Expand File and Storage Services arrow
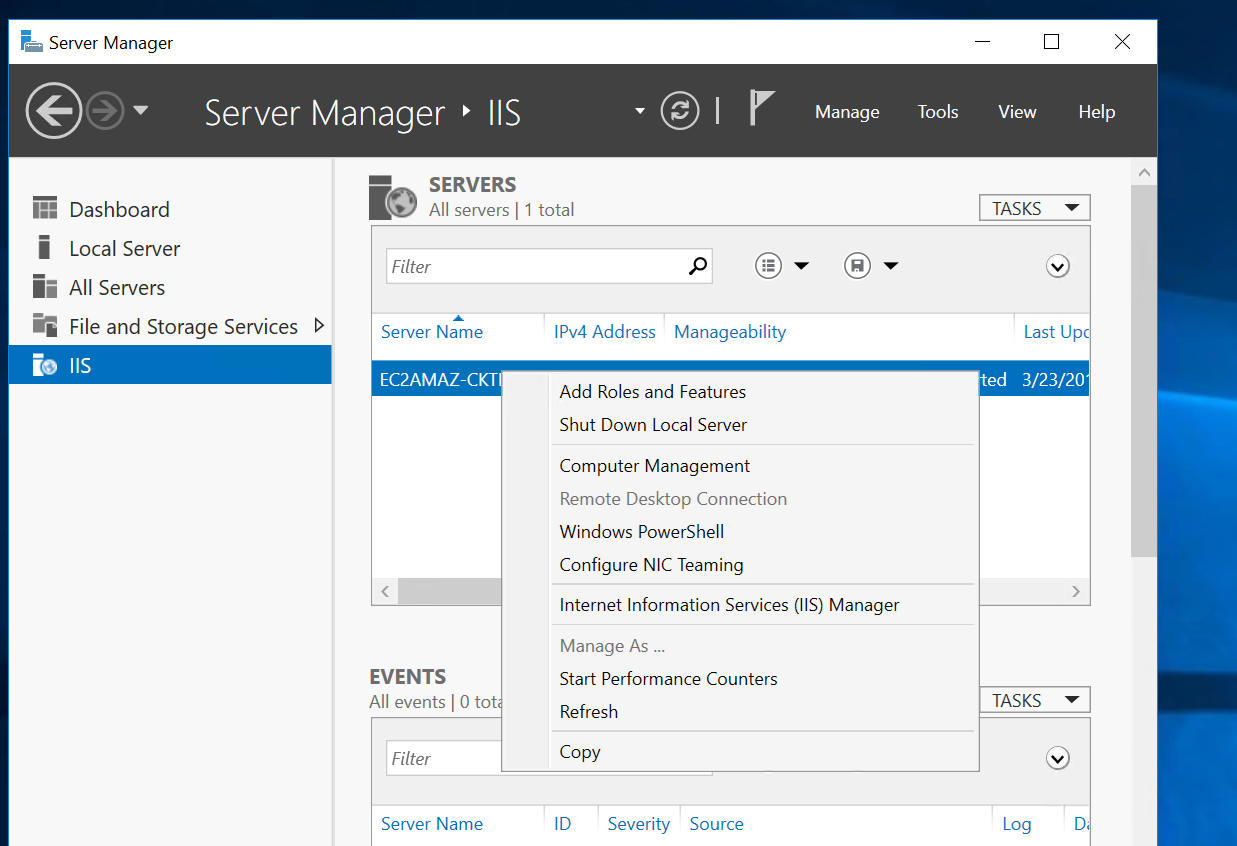Screen dimensions: 1237x846 click(x=319, y=325)
